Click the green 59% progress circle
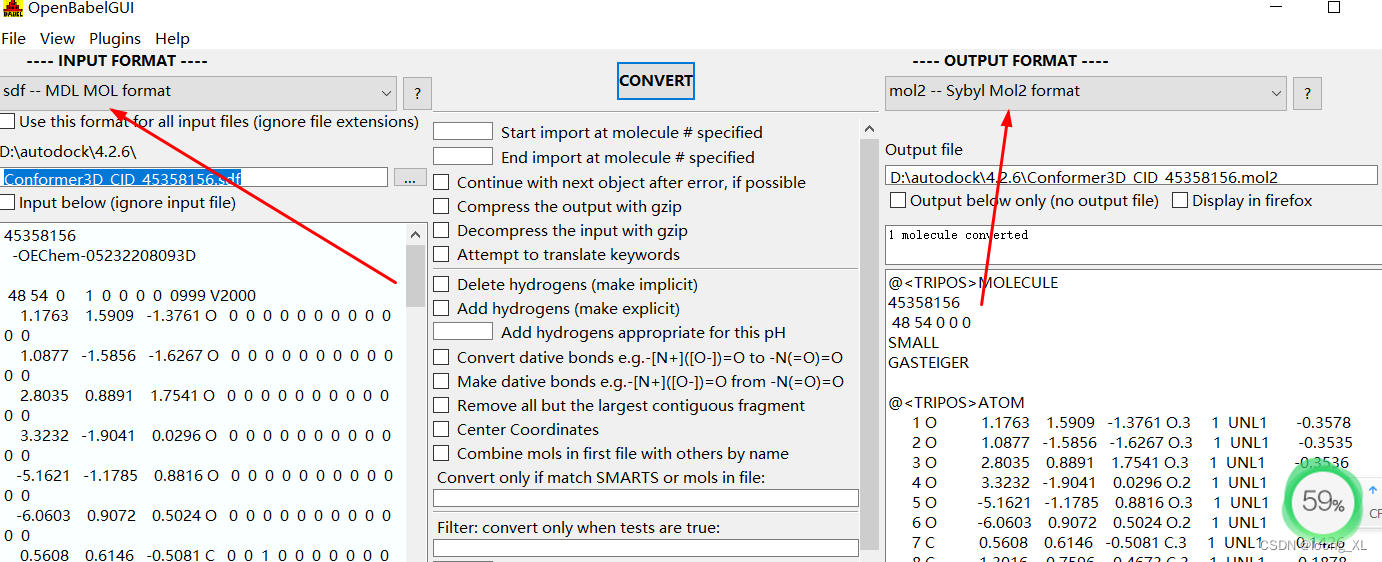 (x=1322, y=503)
